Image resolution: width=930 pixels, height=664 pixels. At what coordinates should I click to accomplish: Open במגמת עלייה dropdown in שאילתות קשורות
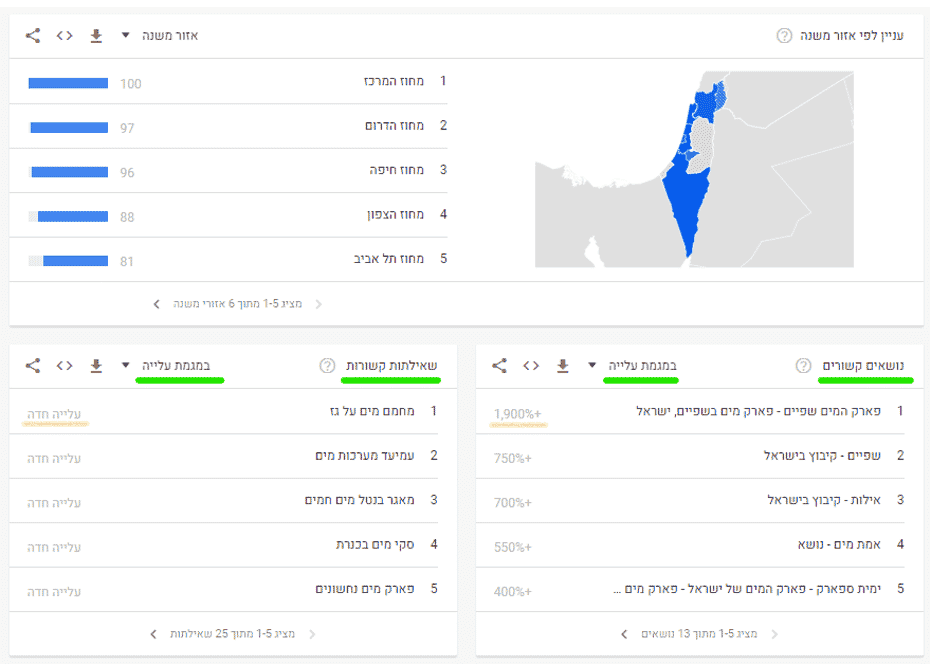point(165,366)
